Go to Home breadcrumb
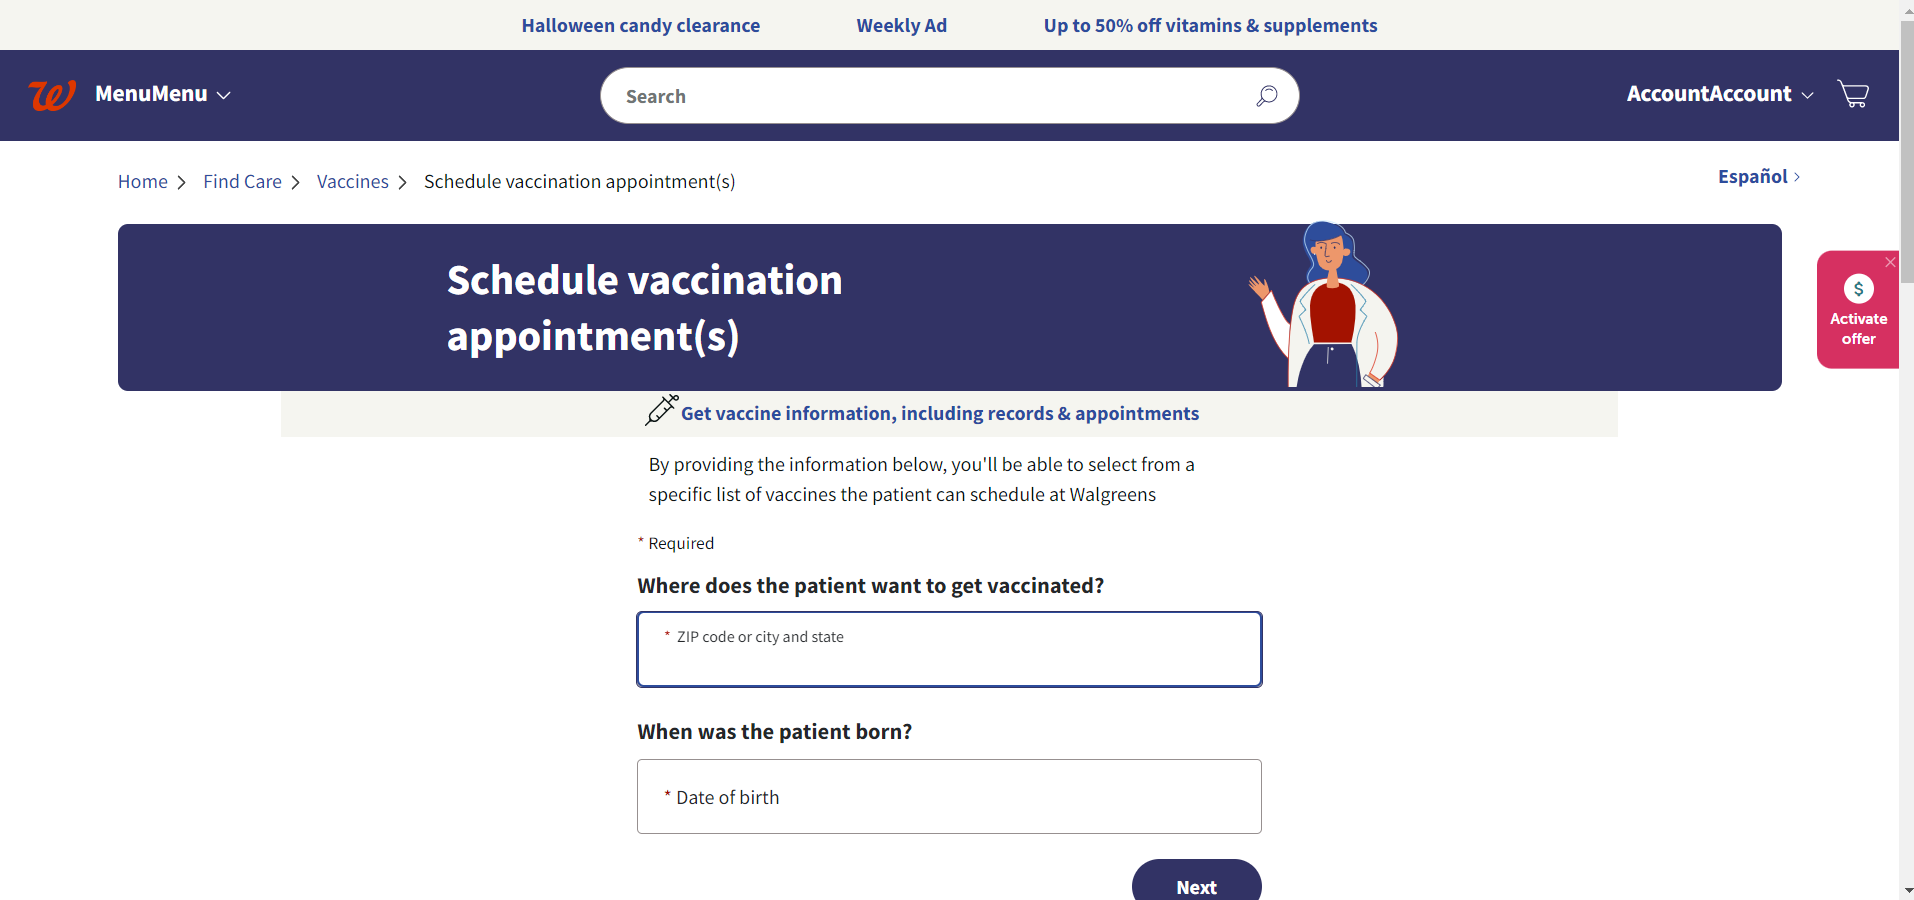Image resolution: width=1914 pixels, height=900 pixels. tap(143, 182)
